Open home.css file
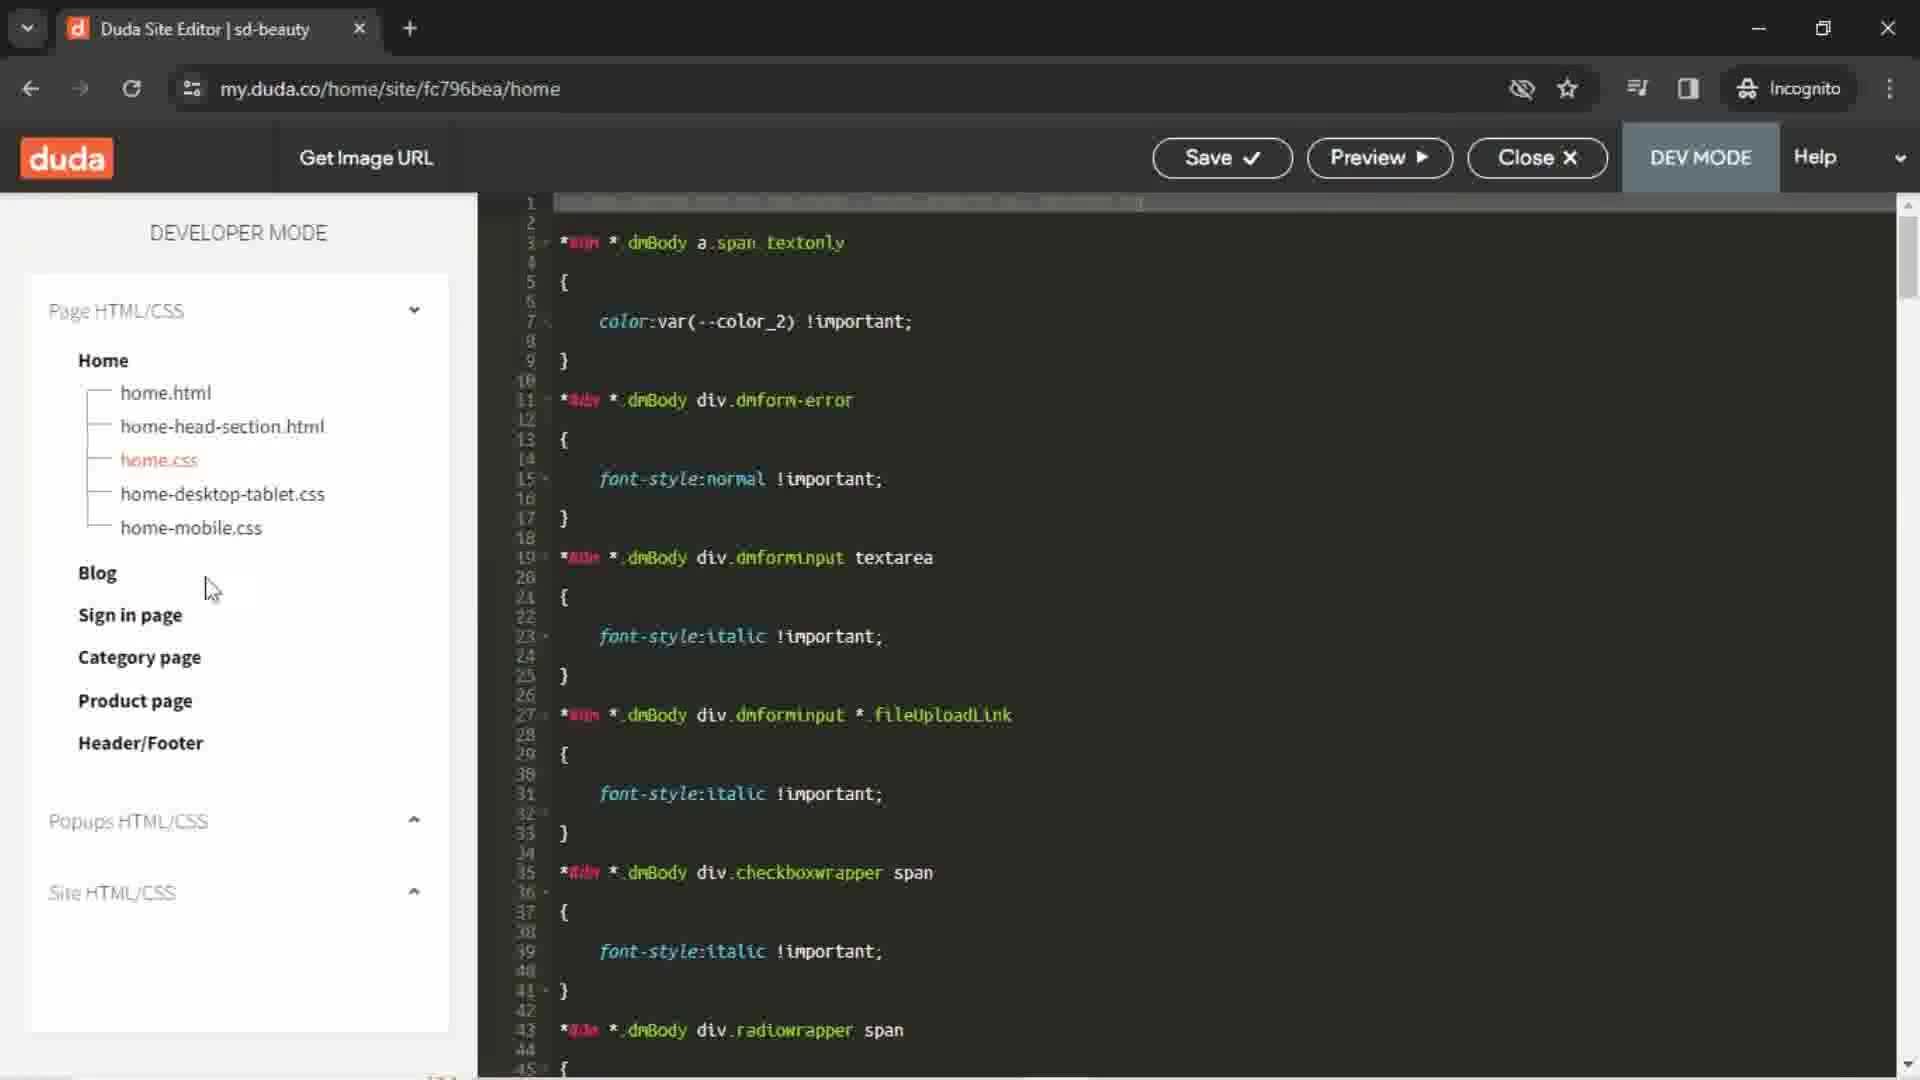1920x1080 pixels. [159, 460]
